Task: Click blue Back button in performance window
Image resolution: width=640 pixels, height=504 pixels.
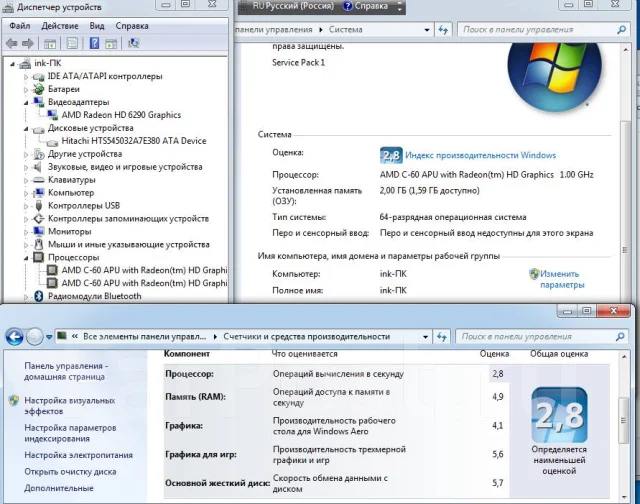Action: 15,337
